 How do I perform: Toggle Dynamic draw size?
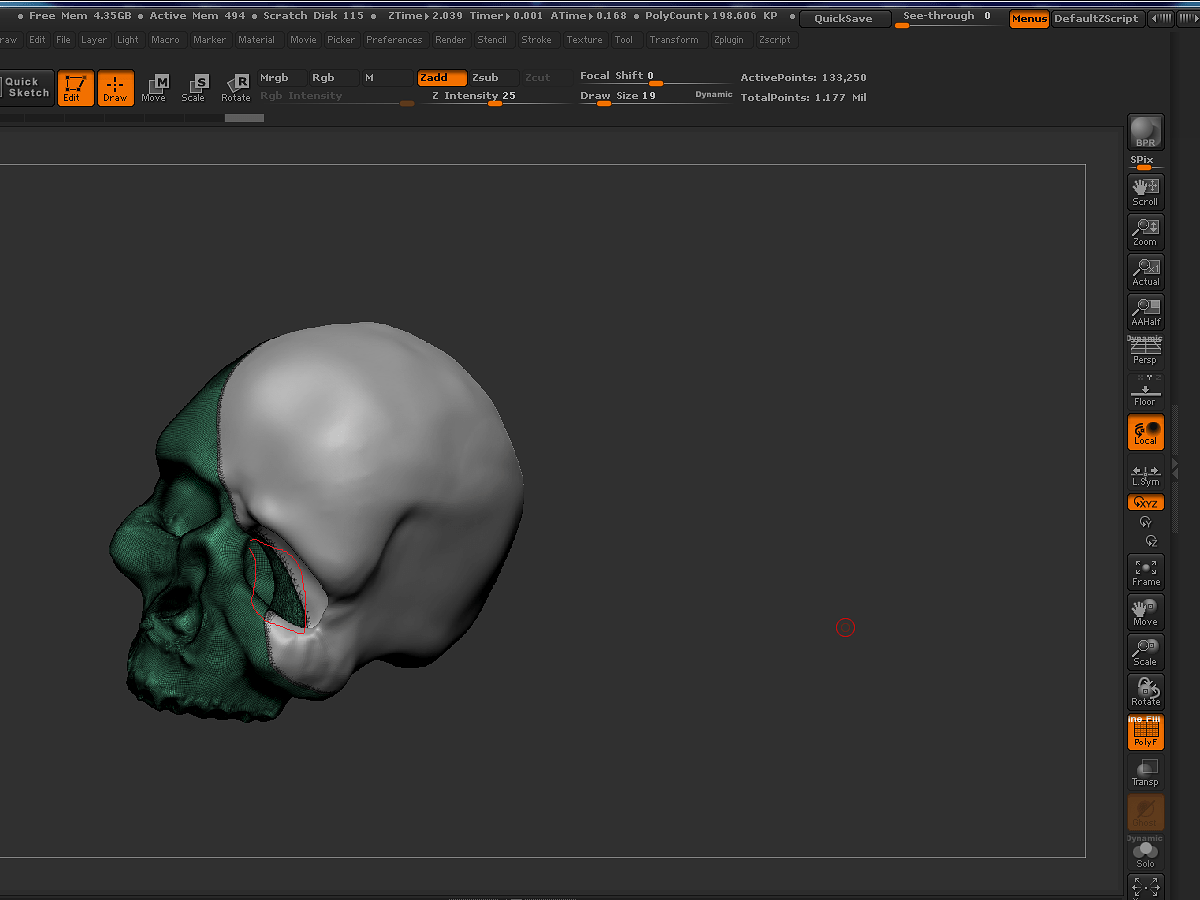(714, 94)
